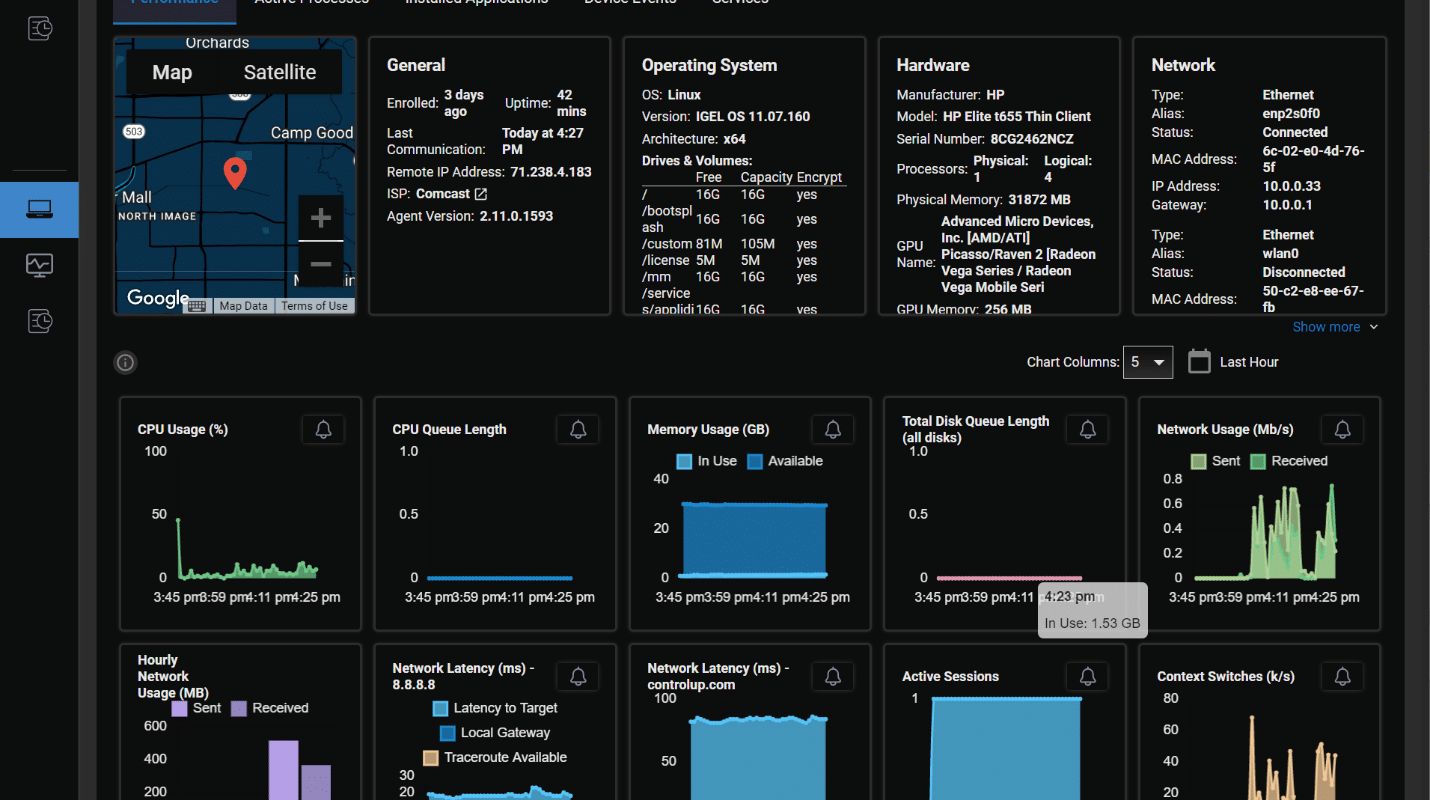
Task: Toggle Local Gateway legend item
Action: (495, 733)
